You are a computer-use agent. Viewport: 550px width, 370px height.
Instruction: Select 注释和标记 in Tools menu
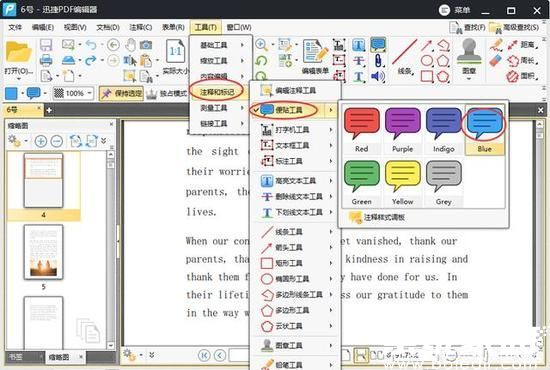click(x=217, y=92)
